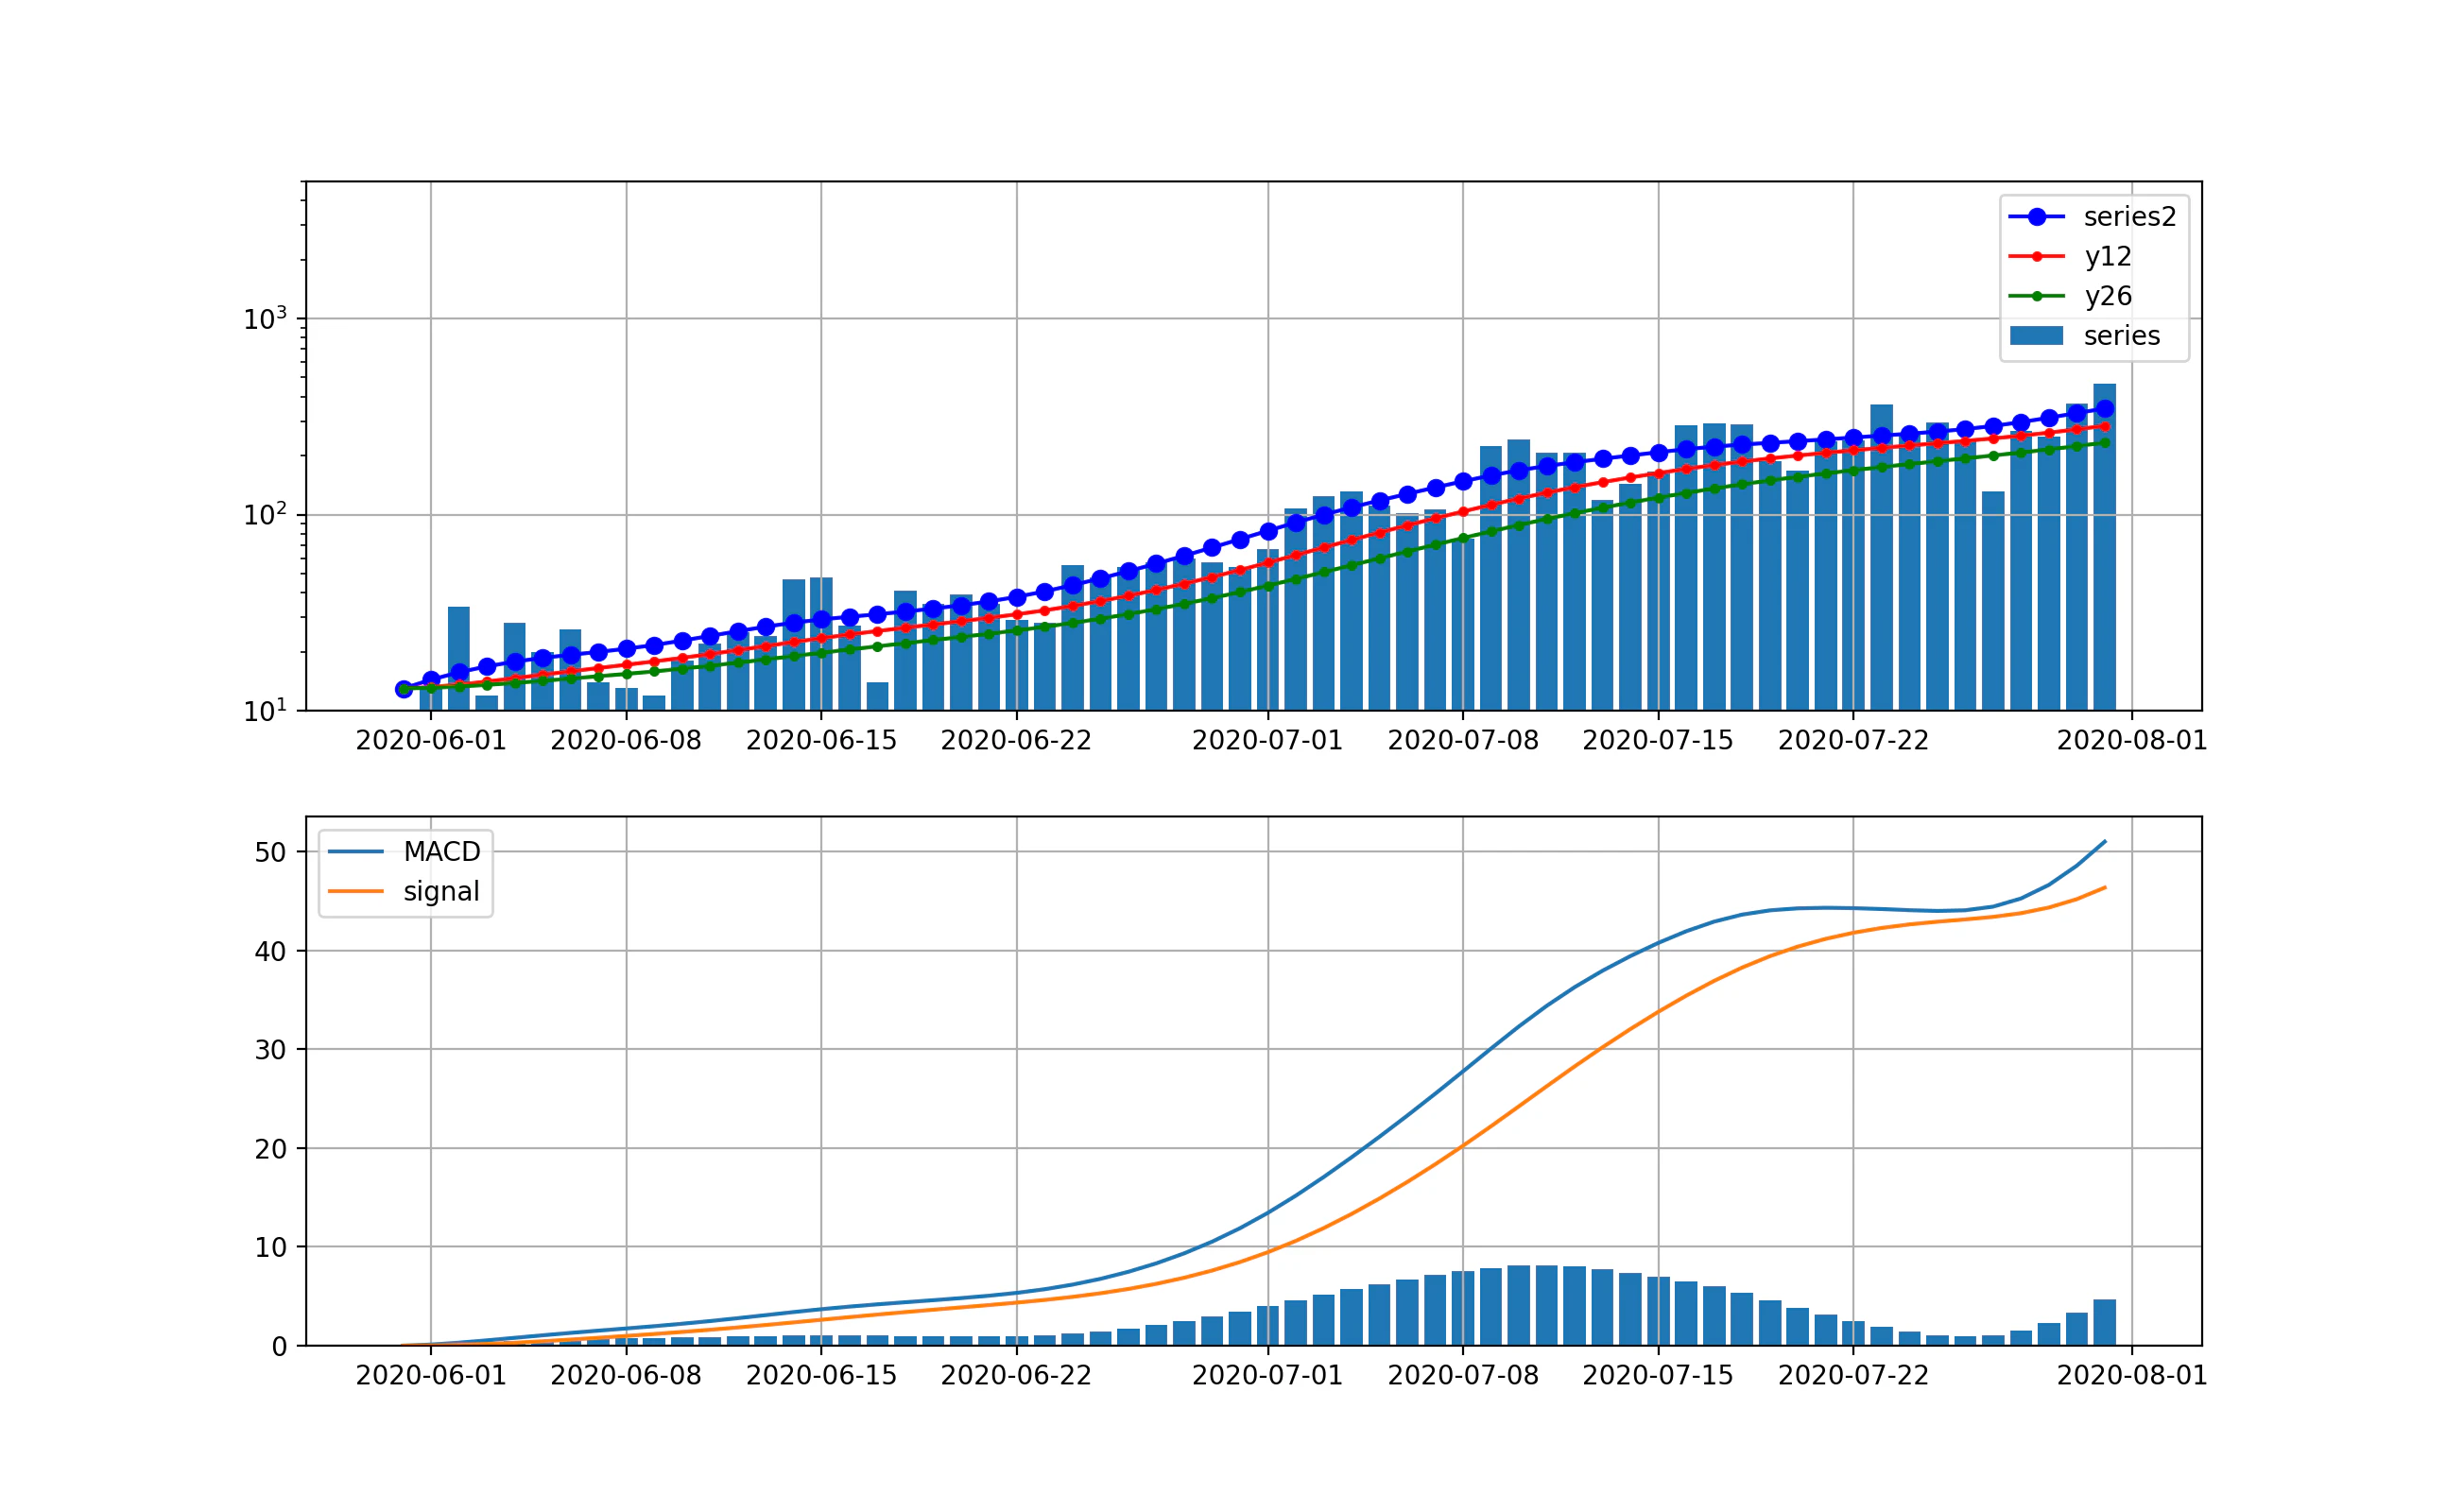Click bottom chart 2020-06-01 axis label

click(431, 1375)
